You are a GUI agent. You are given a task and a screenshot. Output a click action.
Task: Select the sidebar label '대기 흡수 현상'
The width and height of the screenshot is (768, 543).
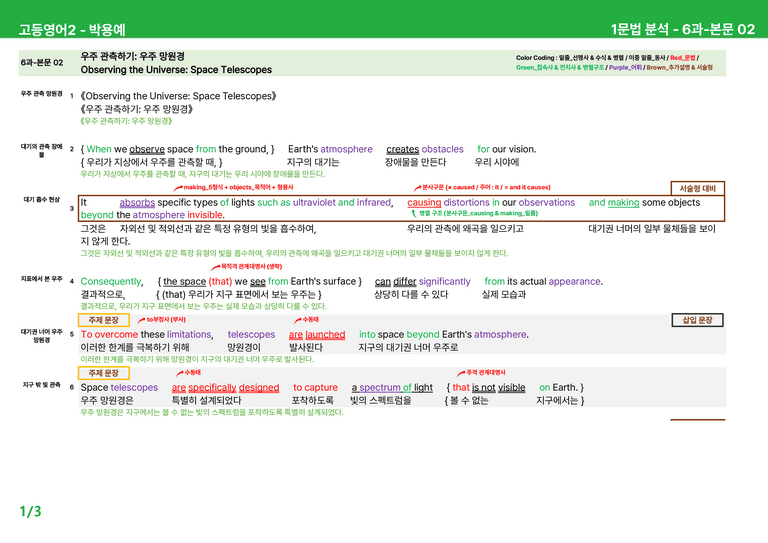[x=42, y=200]
